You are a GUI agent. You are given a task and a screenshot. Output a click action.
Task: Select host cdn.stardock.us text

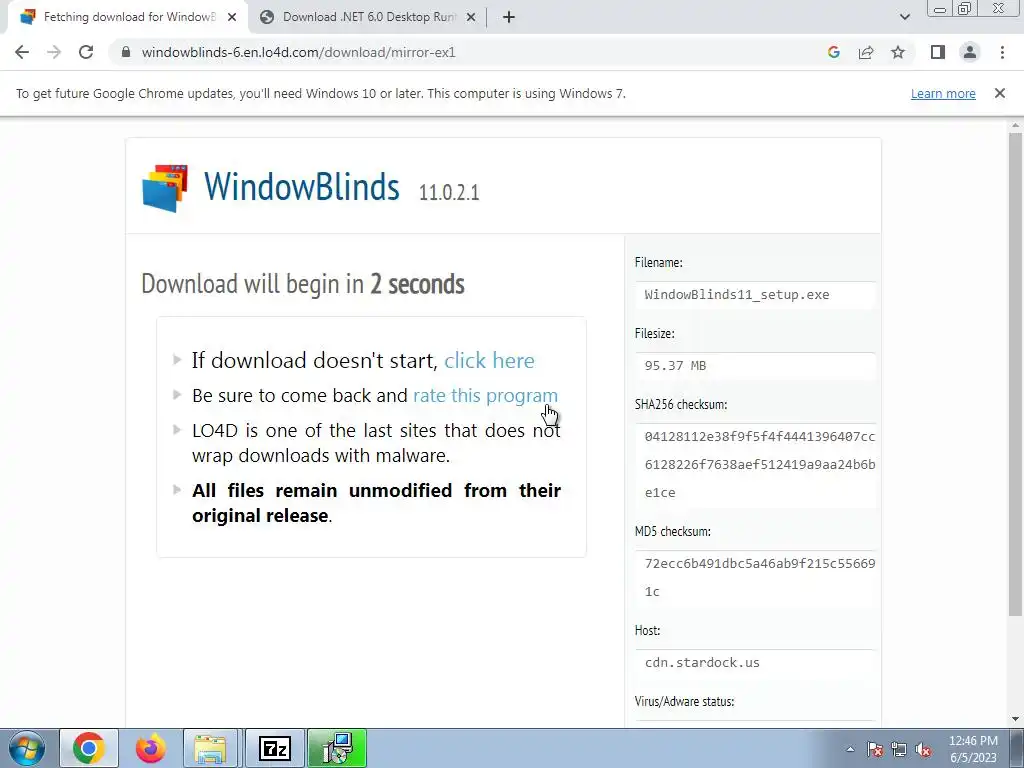702,662
